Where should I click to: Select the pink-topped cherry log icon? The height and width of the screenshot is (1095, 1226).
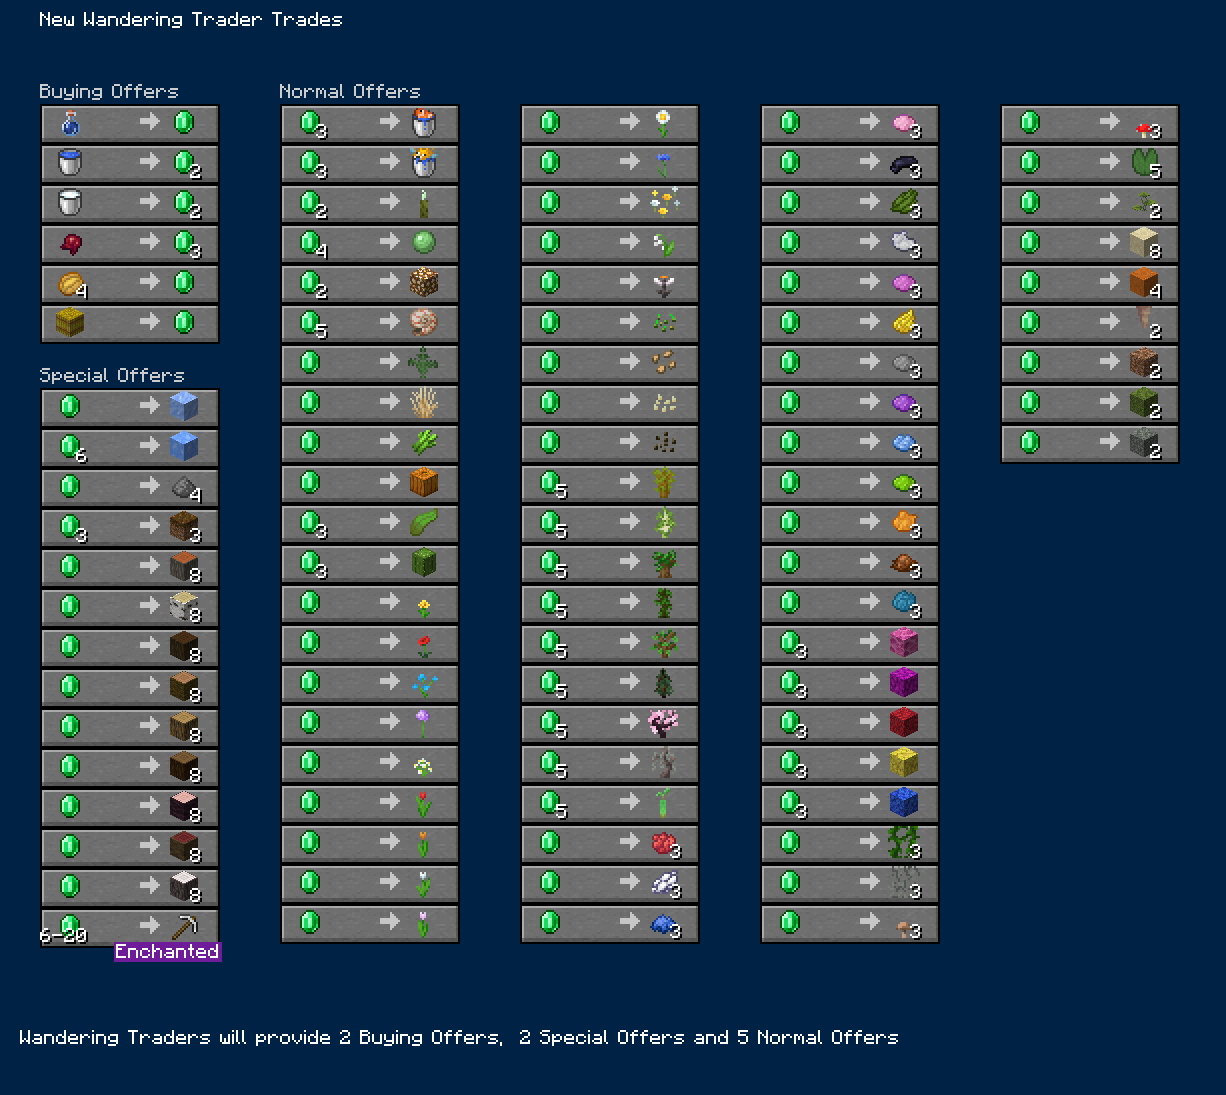184,807
